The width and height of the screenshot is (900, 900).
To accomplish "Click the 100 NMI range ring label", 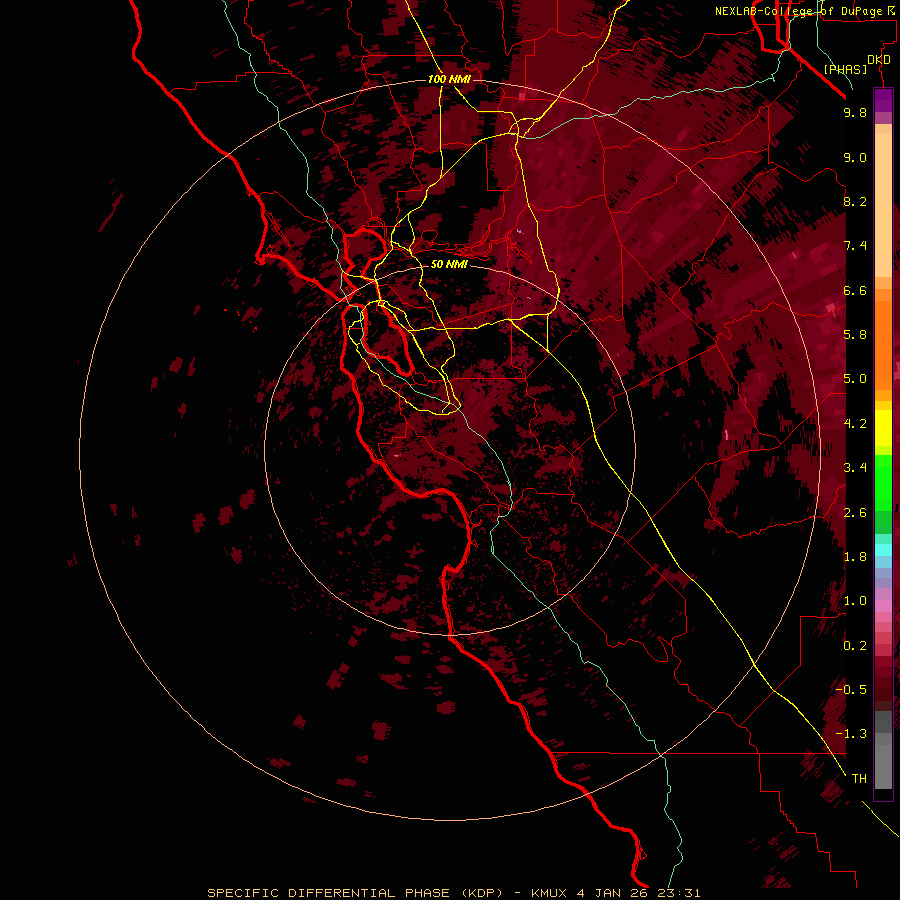I will (x=449, y=79).
